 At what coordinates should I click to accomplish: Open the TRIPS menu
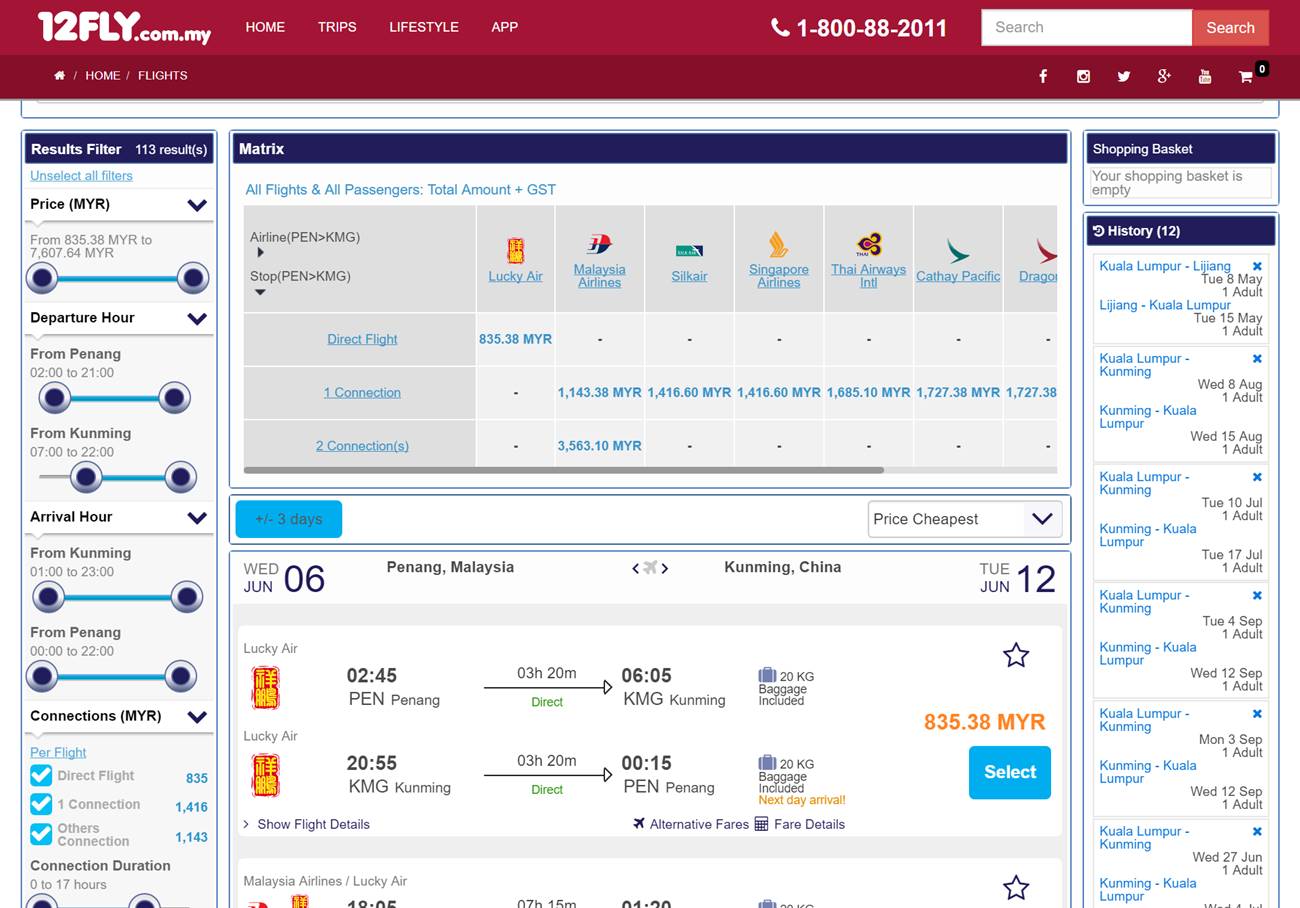(337, 27)
